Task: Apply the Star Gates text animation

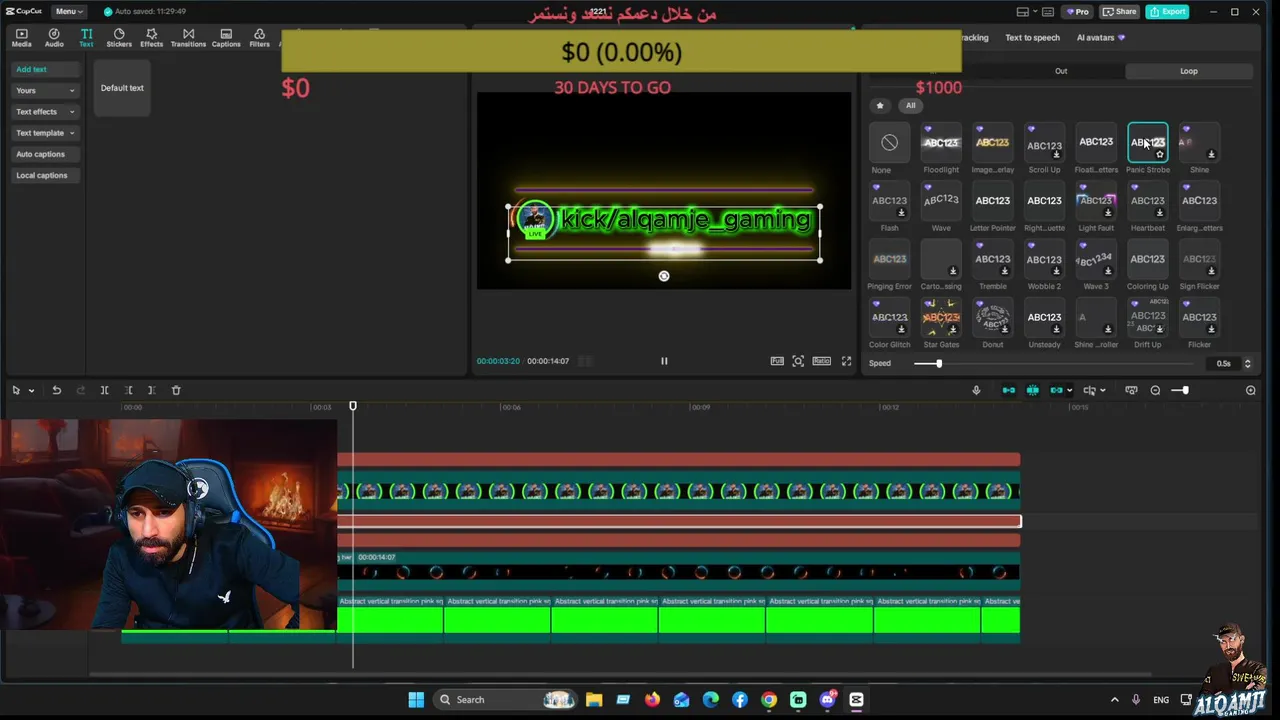Action: tap(941, 317)
